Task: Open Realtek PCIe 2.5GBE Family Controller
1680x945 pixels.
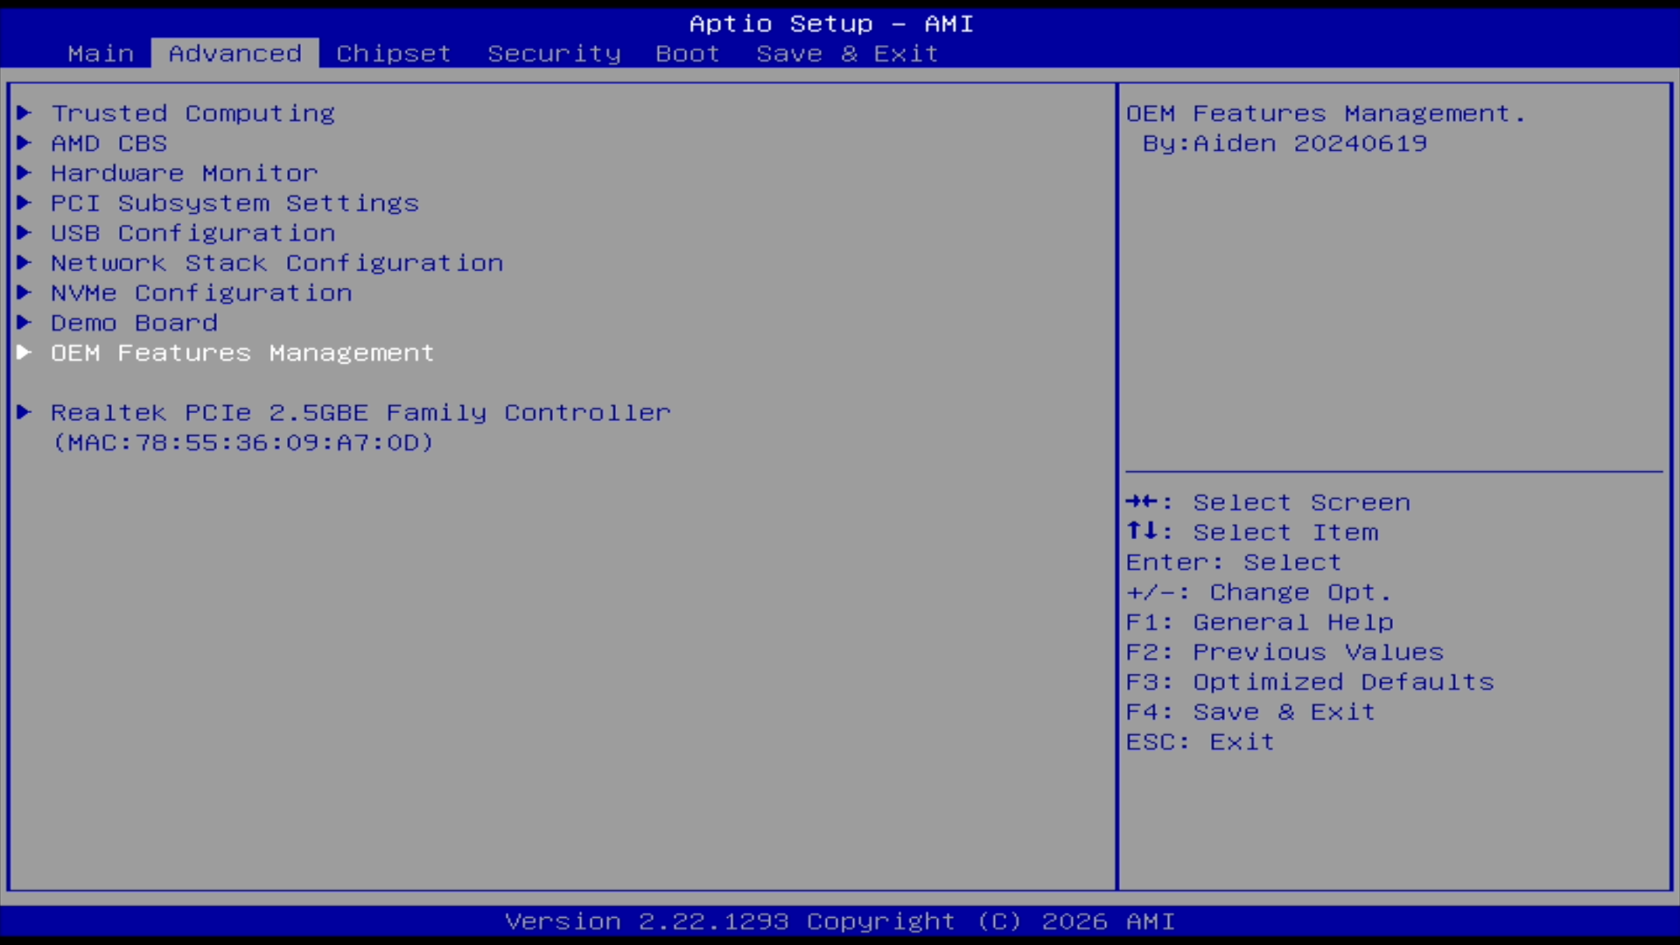Action: click(x=361, y=412)
